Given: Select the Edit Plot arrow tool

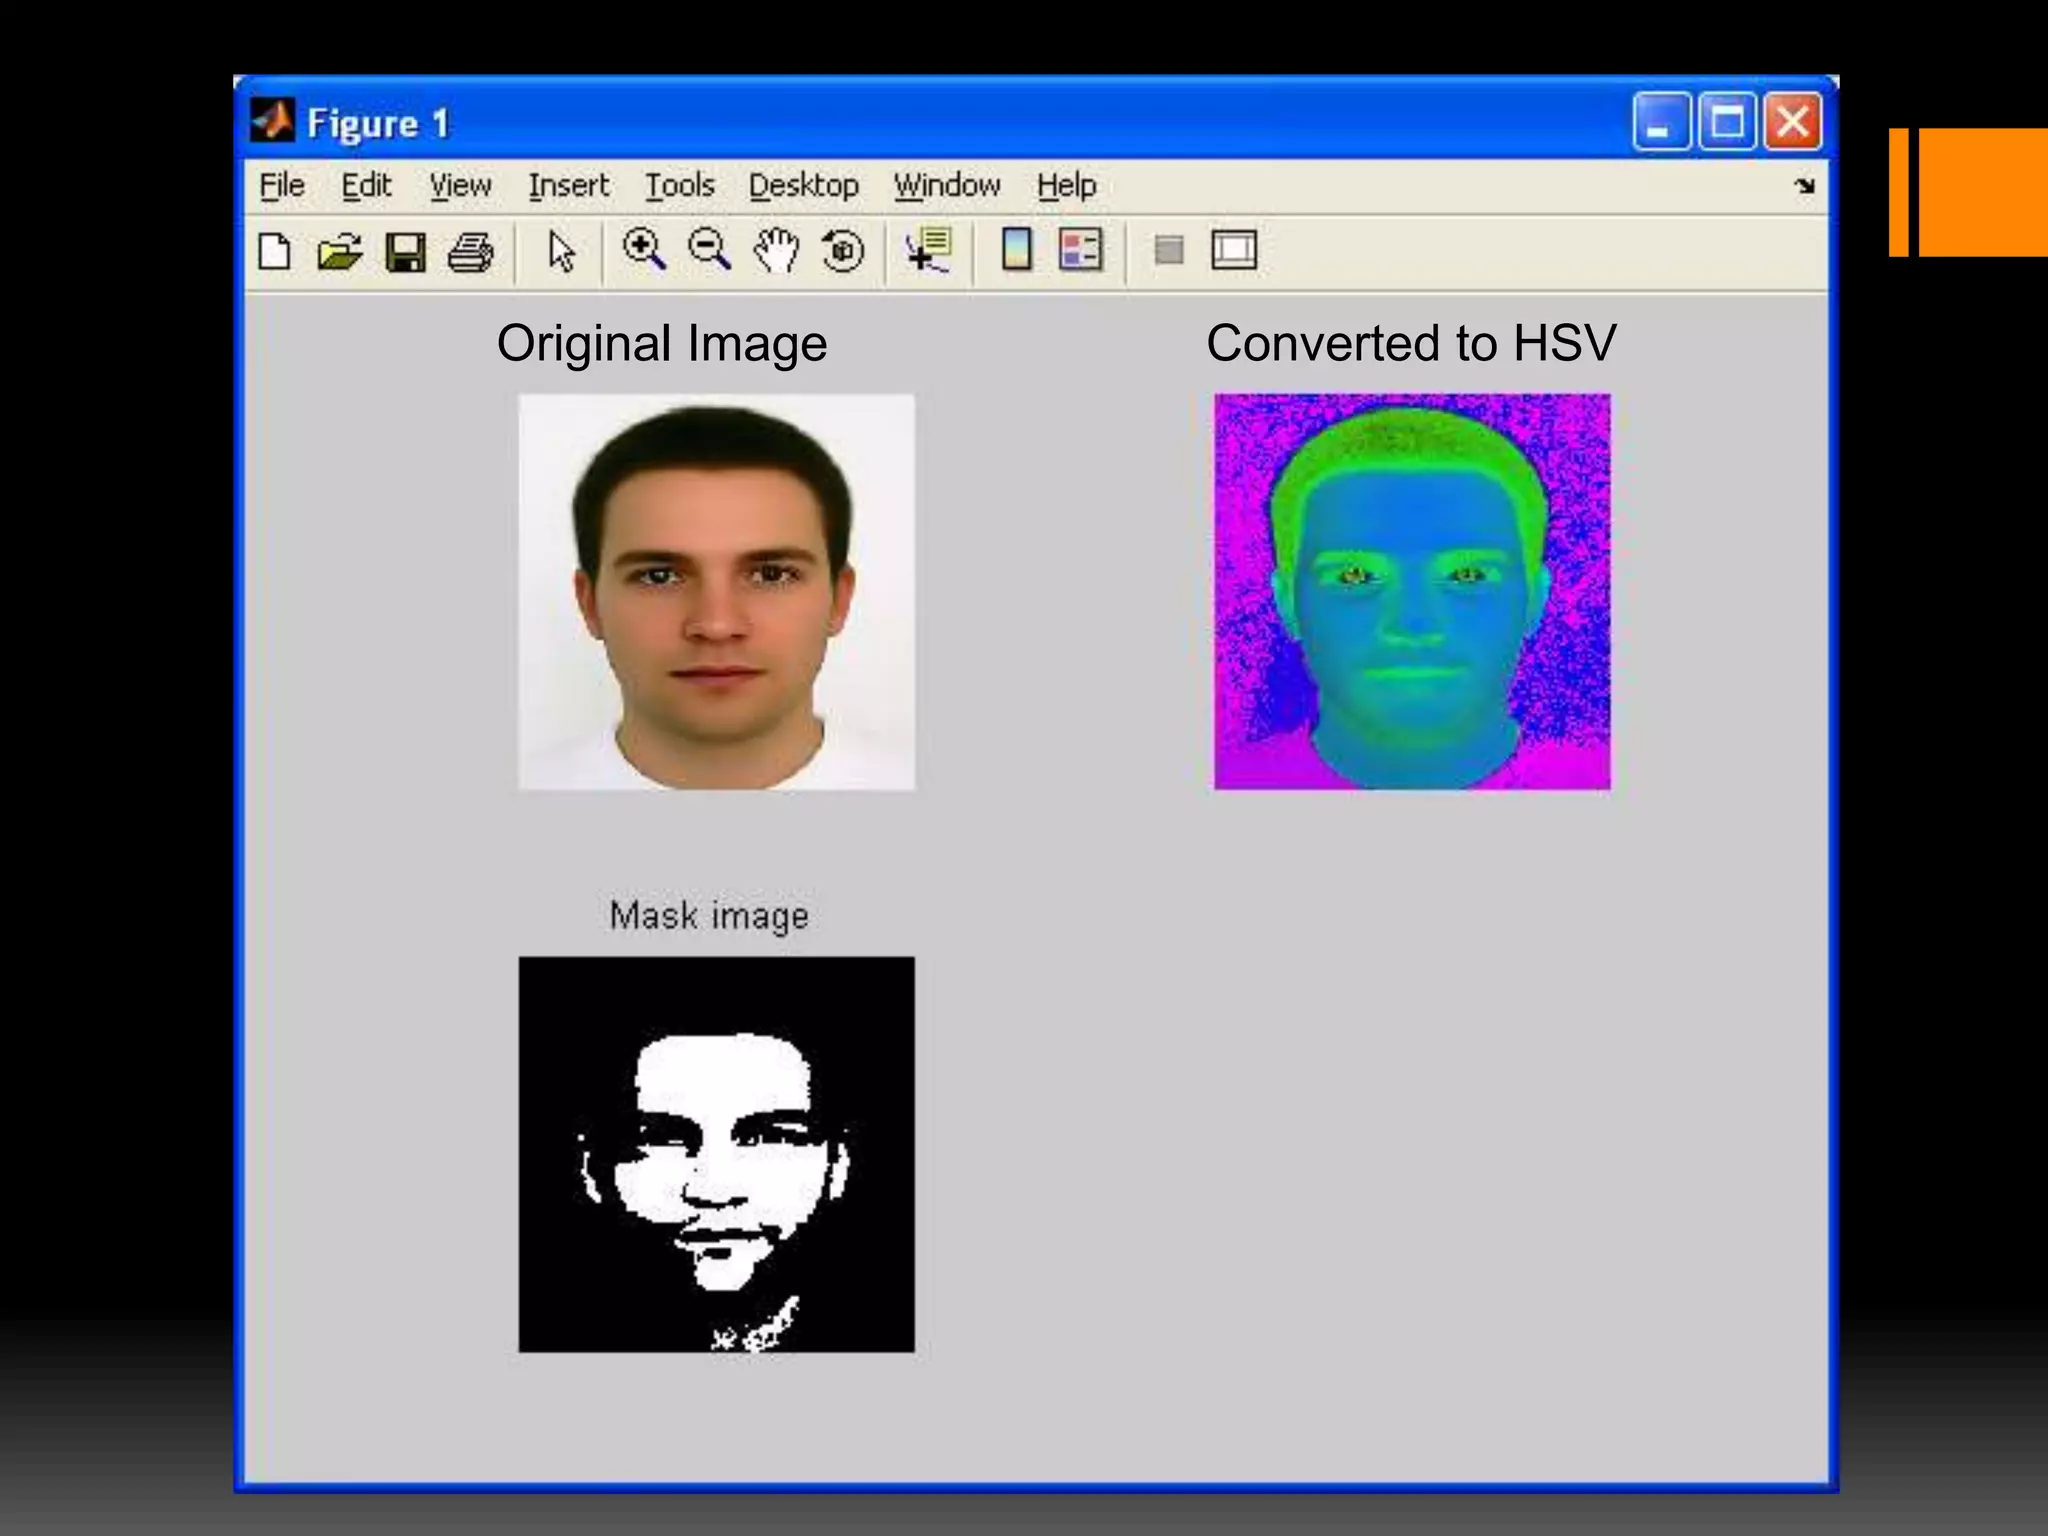Looking at the screenshot, I should [x=562, y=252].
